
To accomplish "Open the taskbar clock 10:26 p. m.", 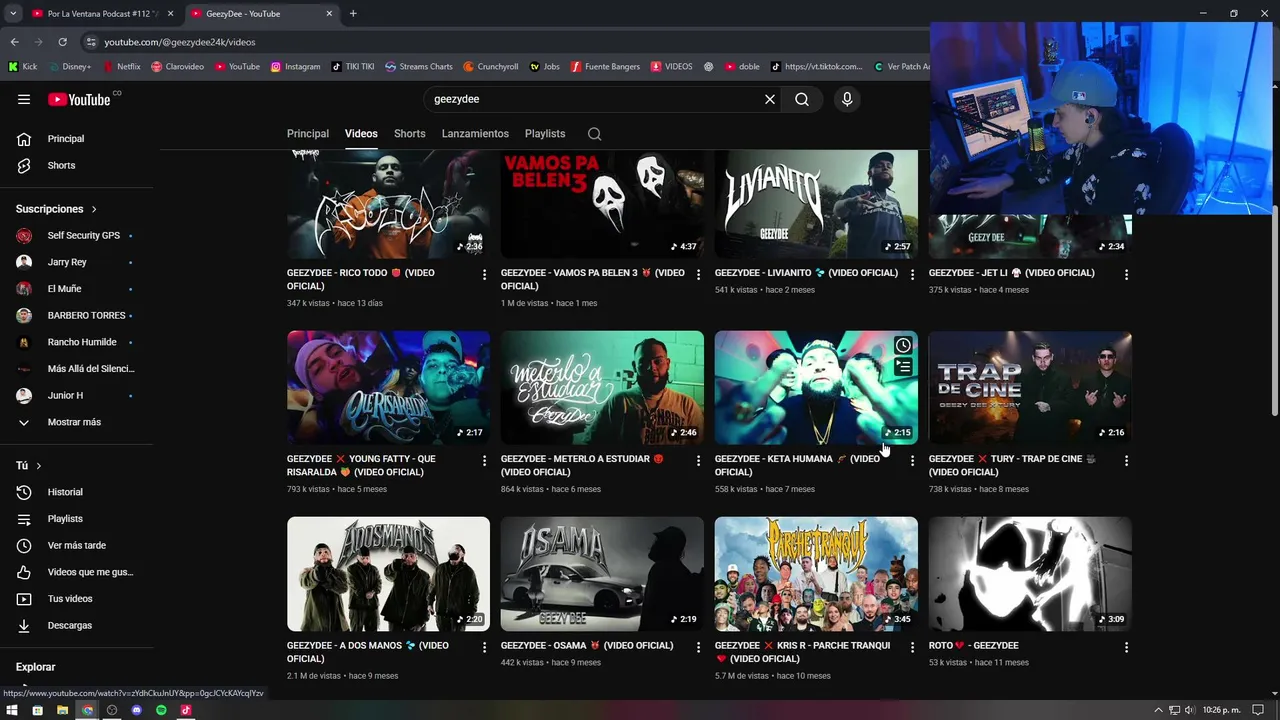I will click(1222, 710).
